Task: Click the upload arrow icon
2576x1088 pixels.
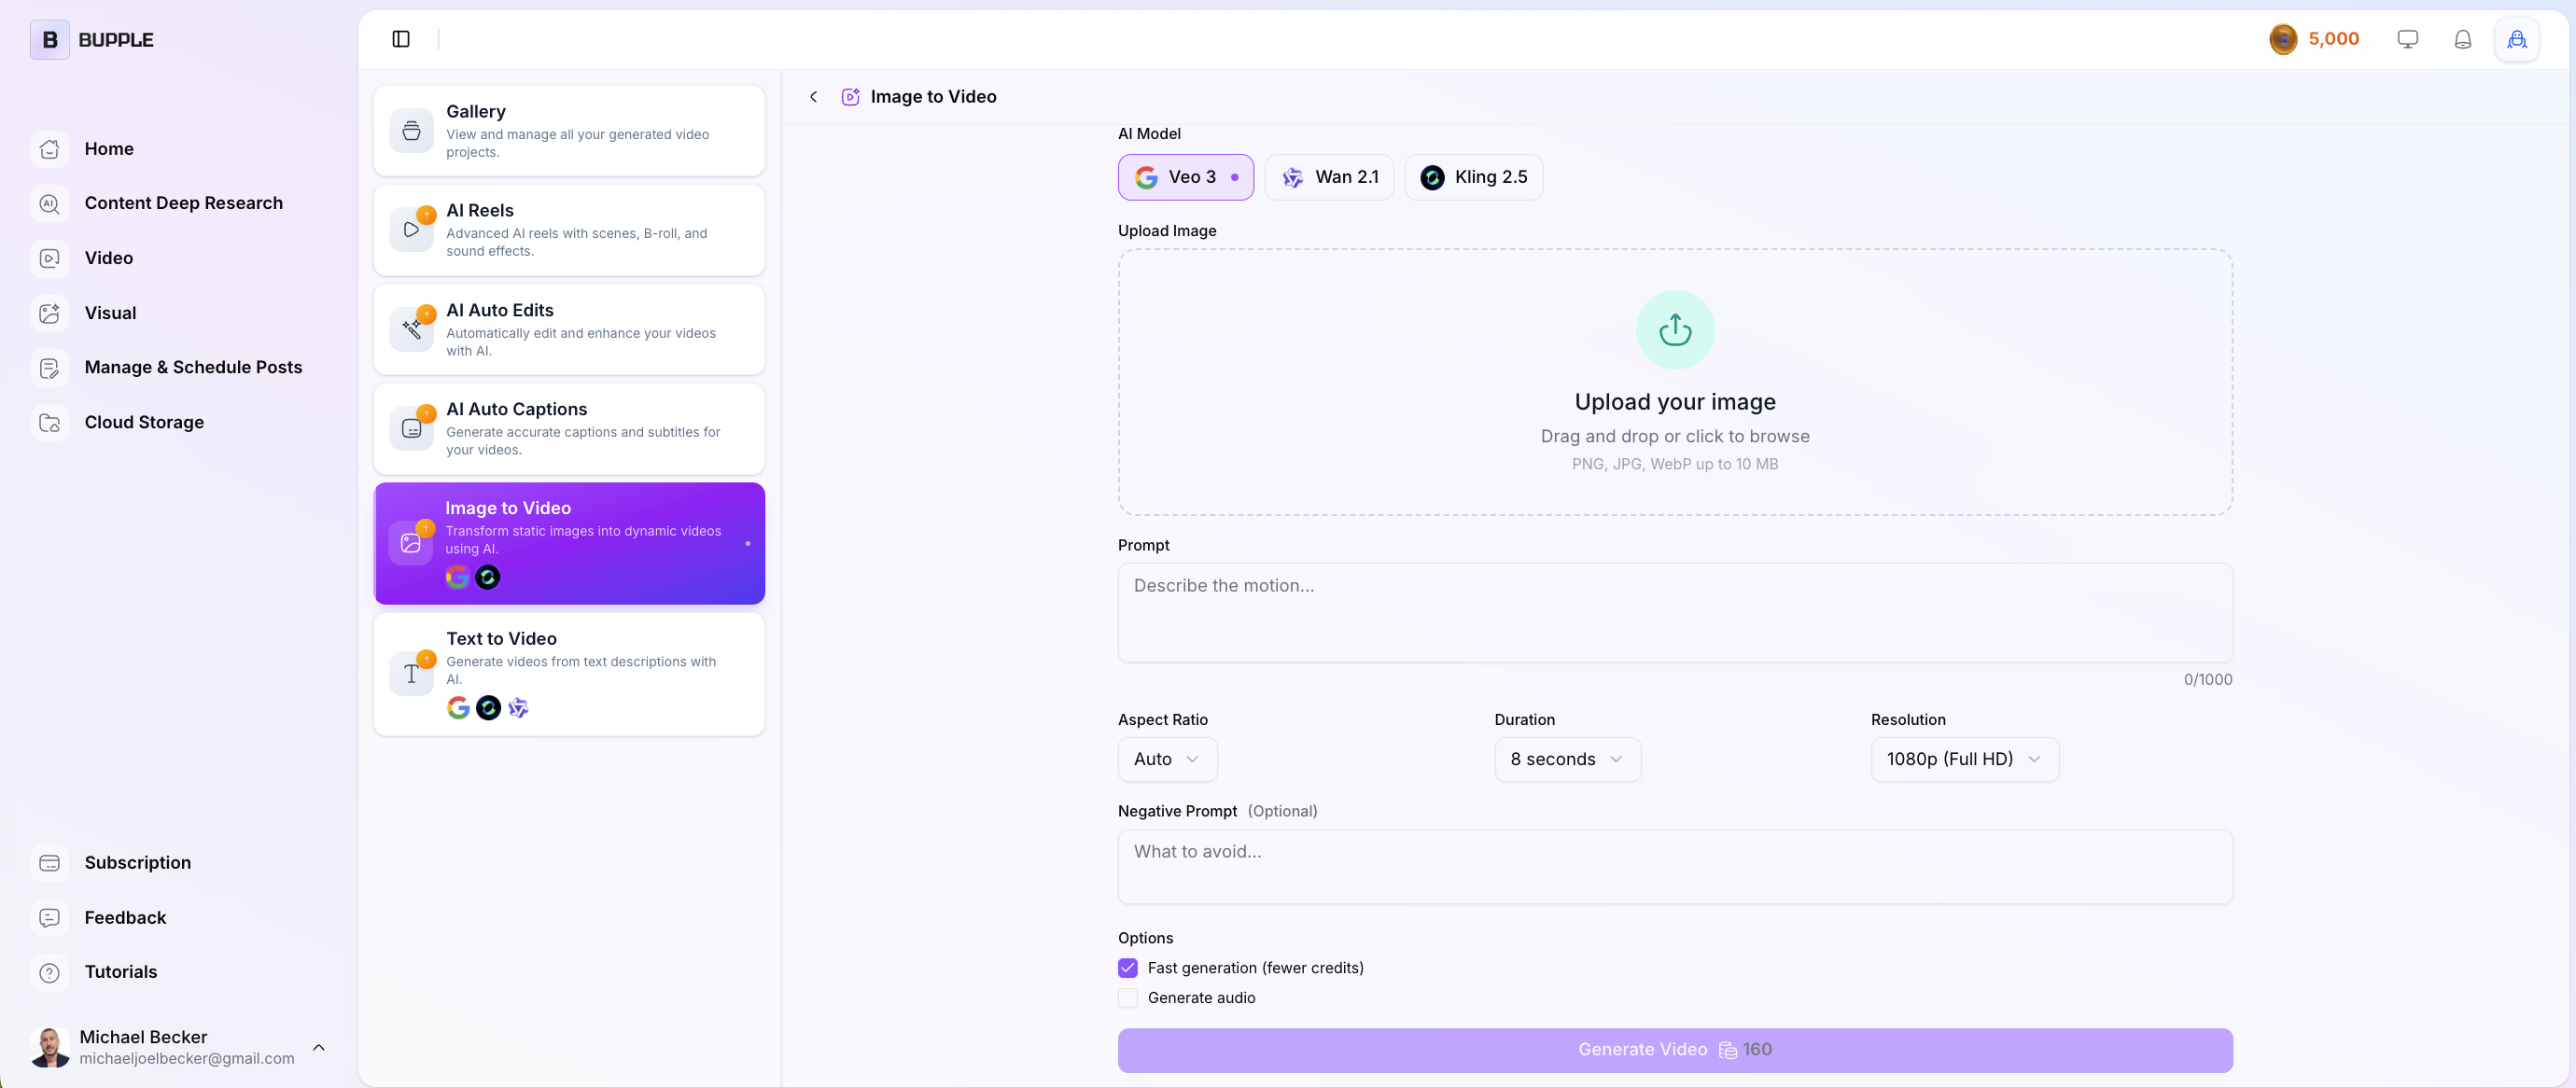Action: [x=1675, y=330]
